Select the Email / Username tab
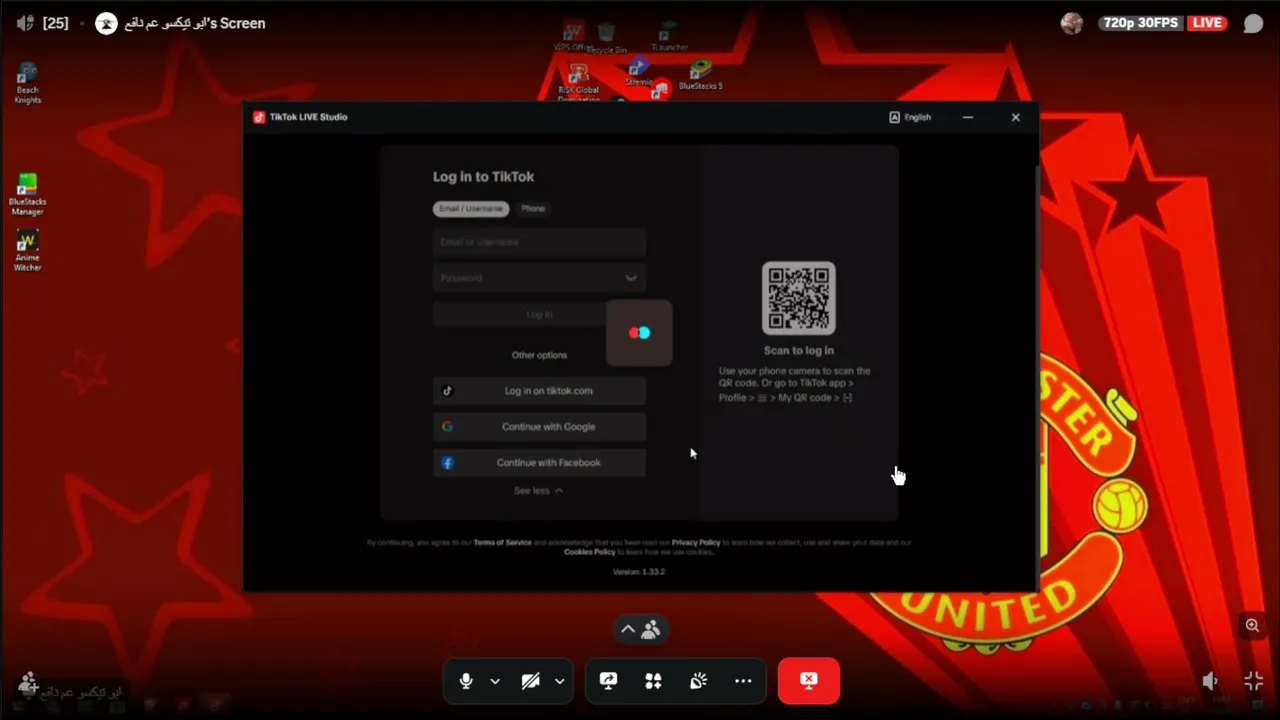The width and height of the screenshot is (1280, 720). [x=471, y=208]
